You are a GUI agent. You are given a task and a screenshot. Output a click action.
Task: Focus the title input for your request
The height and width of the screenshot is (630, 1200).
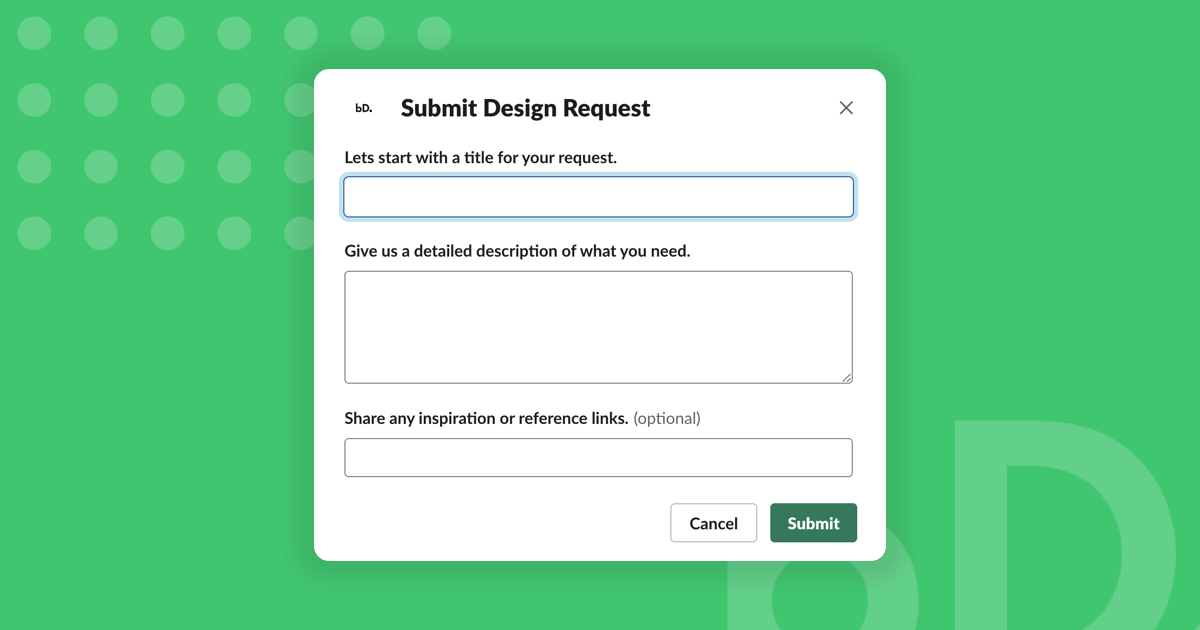pyautogui.click(x=598, y=196)
